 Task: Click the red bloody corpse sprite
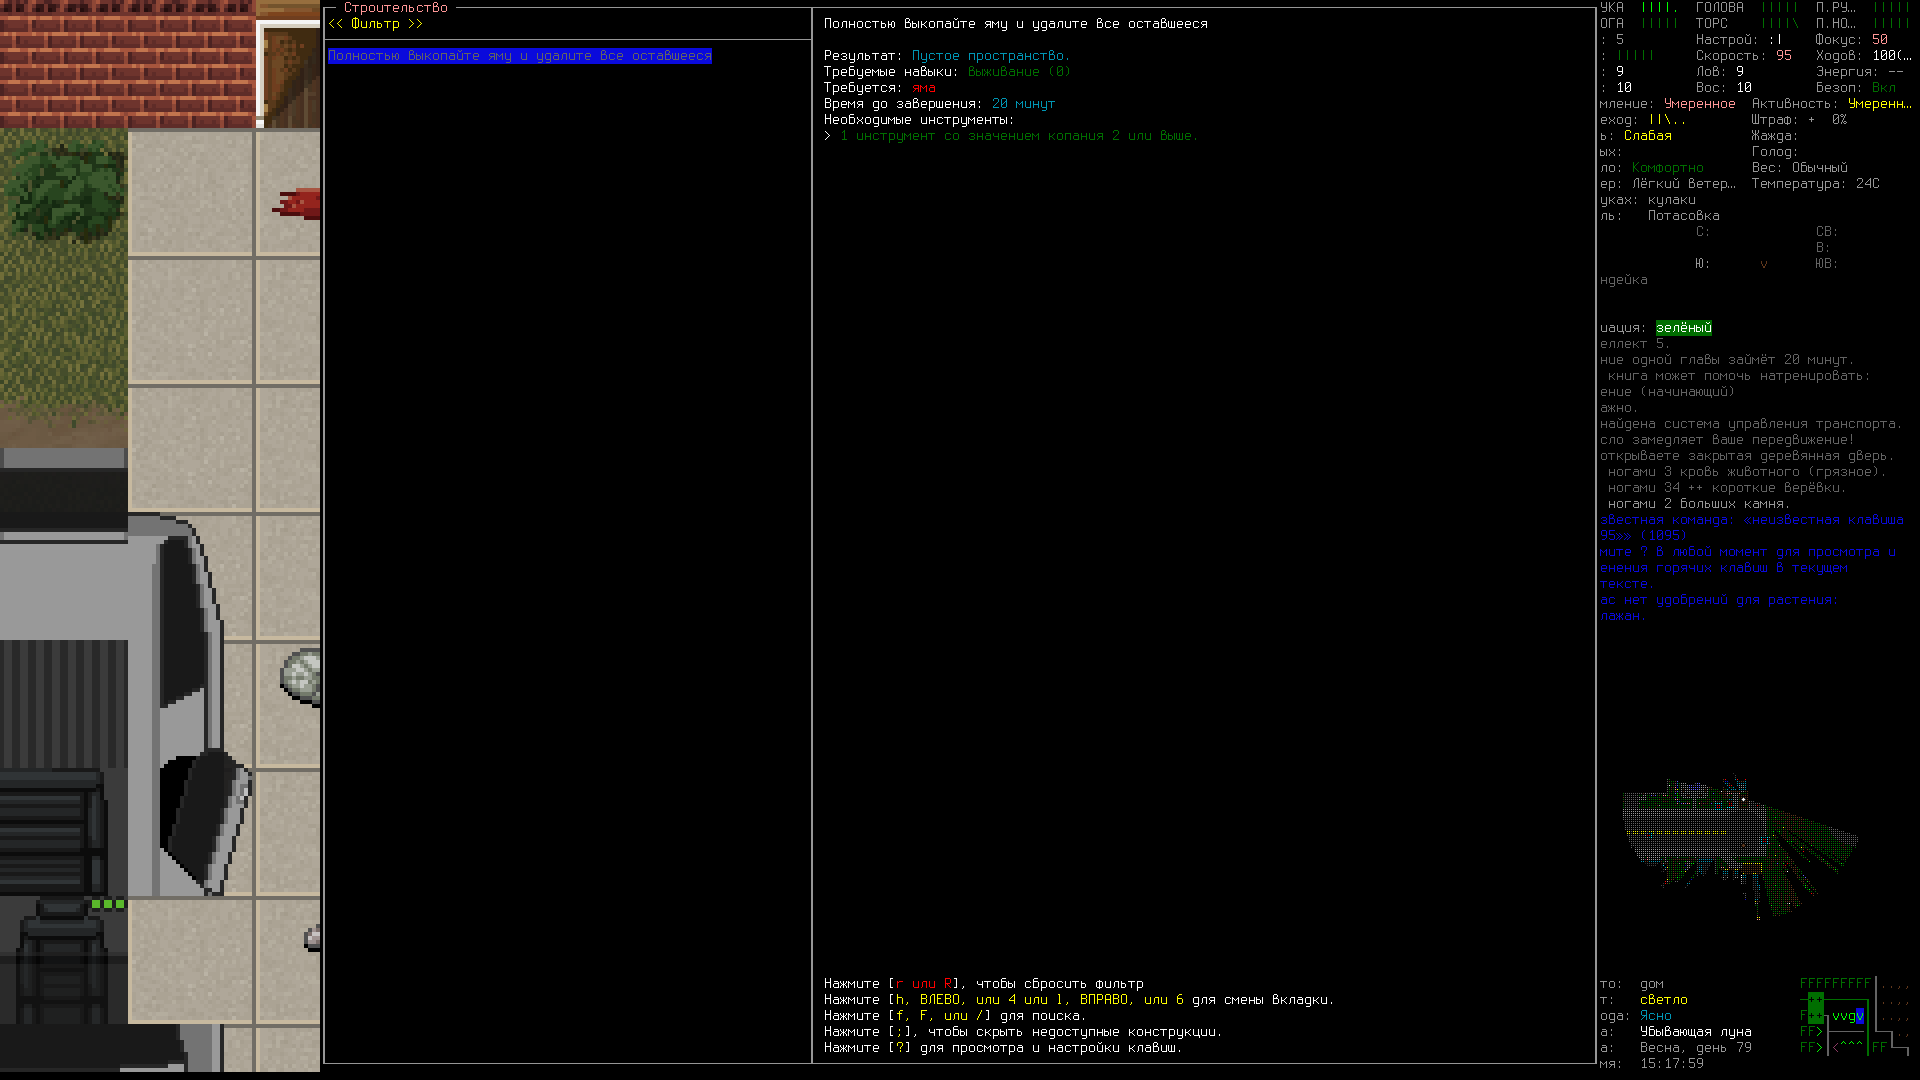tap(298, 204)
